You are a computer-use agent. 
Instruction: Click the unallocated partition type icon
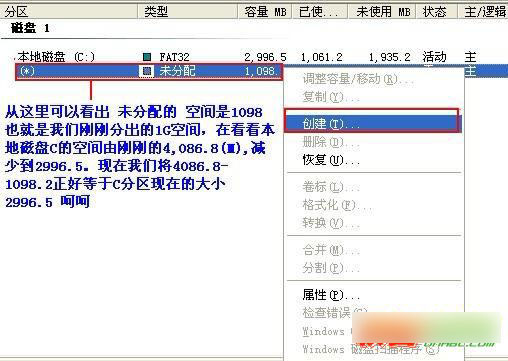(147, 71)
